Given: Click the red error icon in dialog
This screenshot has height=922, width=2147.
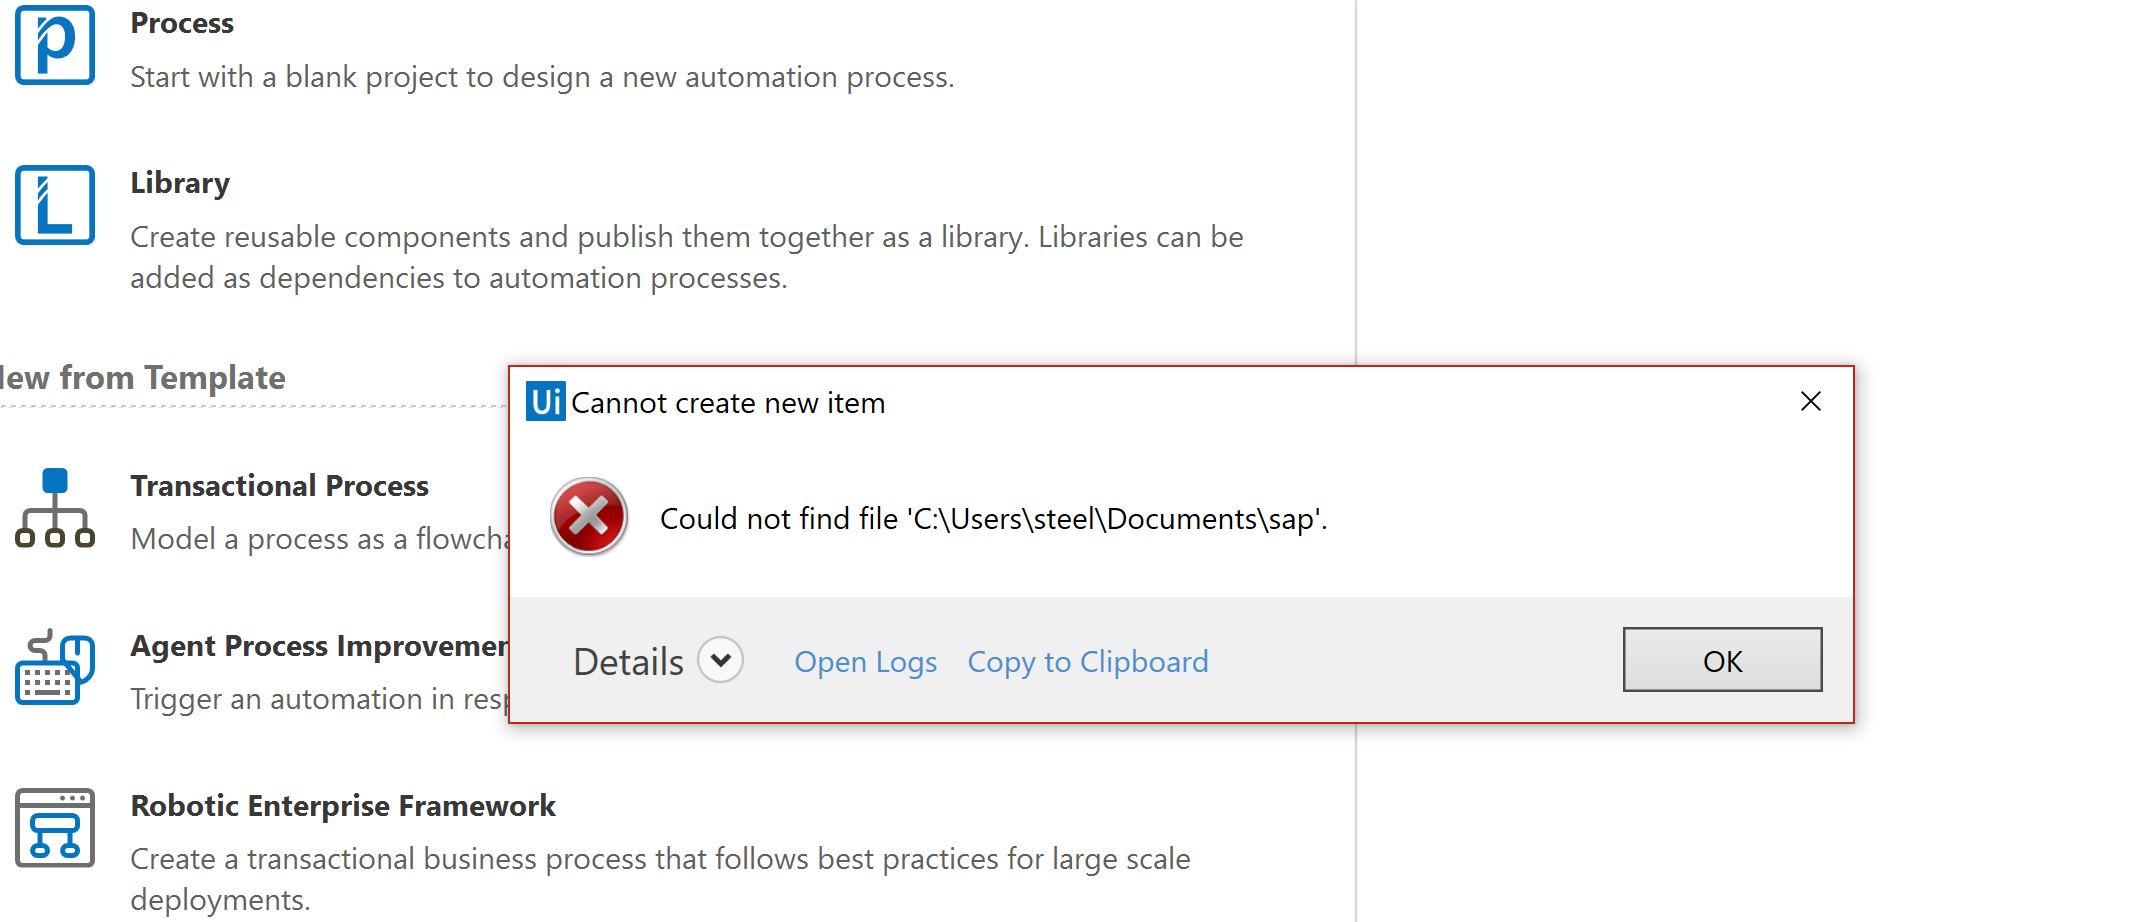Looking at the screenshot, I should click(589, 516).
